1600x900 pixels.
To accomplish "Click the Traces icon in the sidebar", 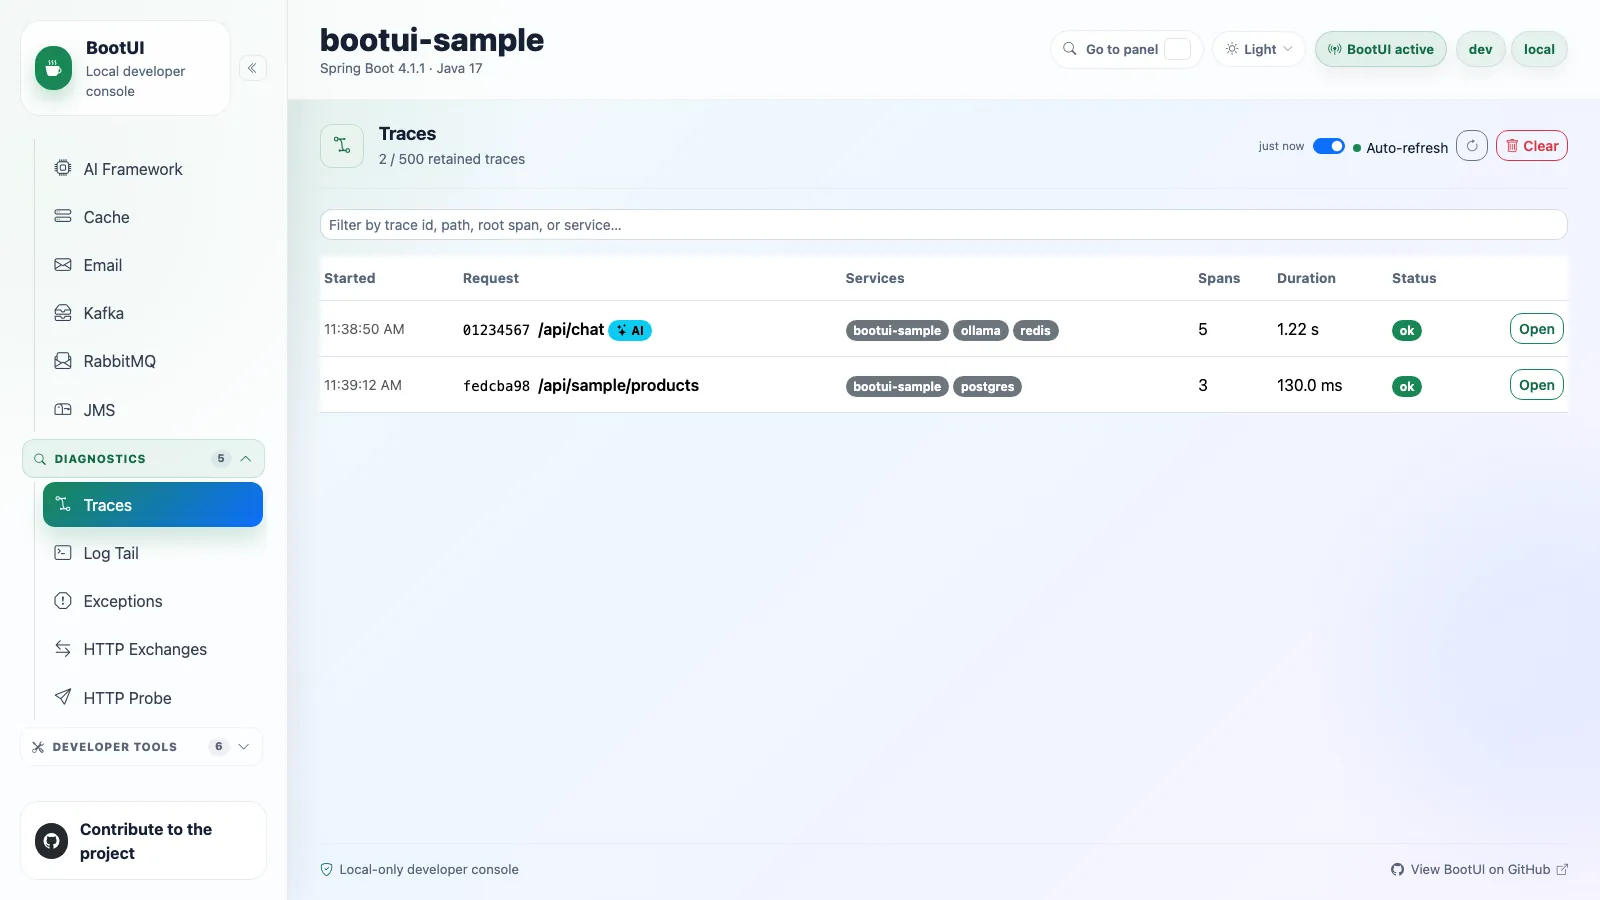I will [x=63, y=504].
